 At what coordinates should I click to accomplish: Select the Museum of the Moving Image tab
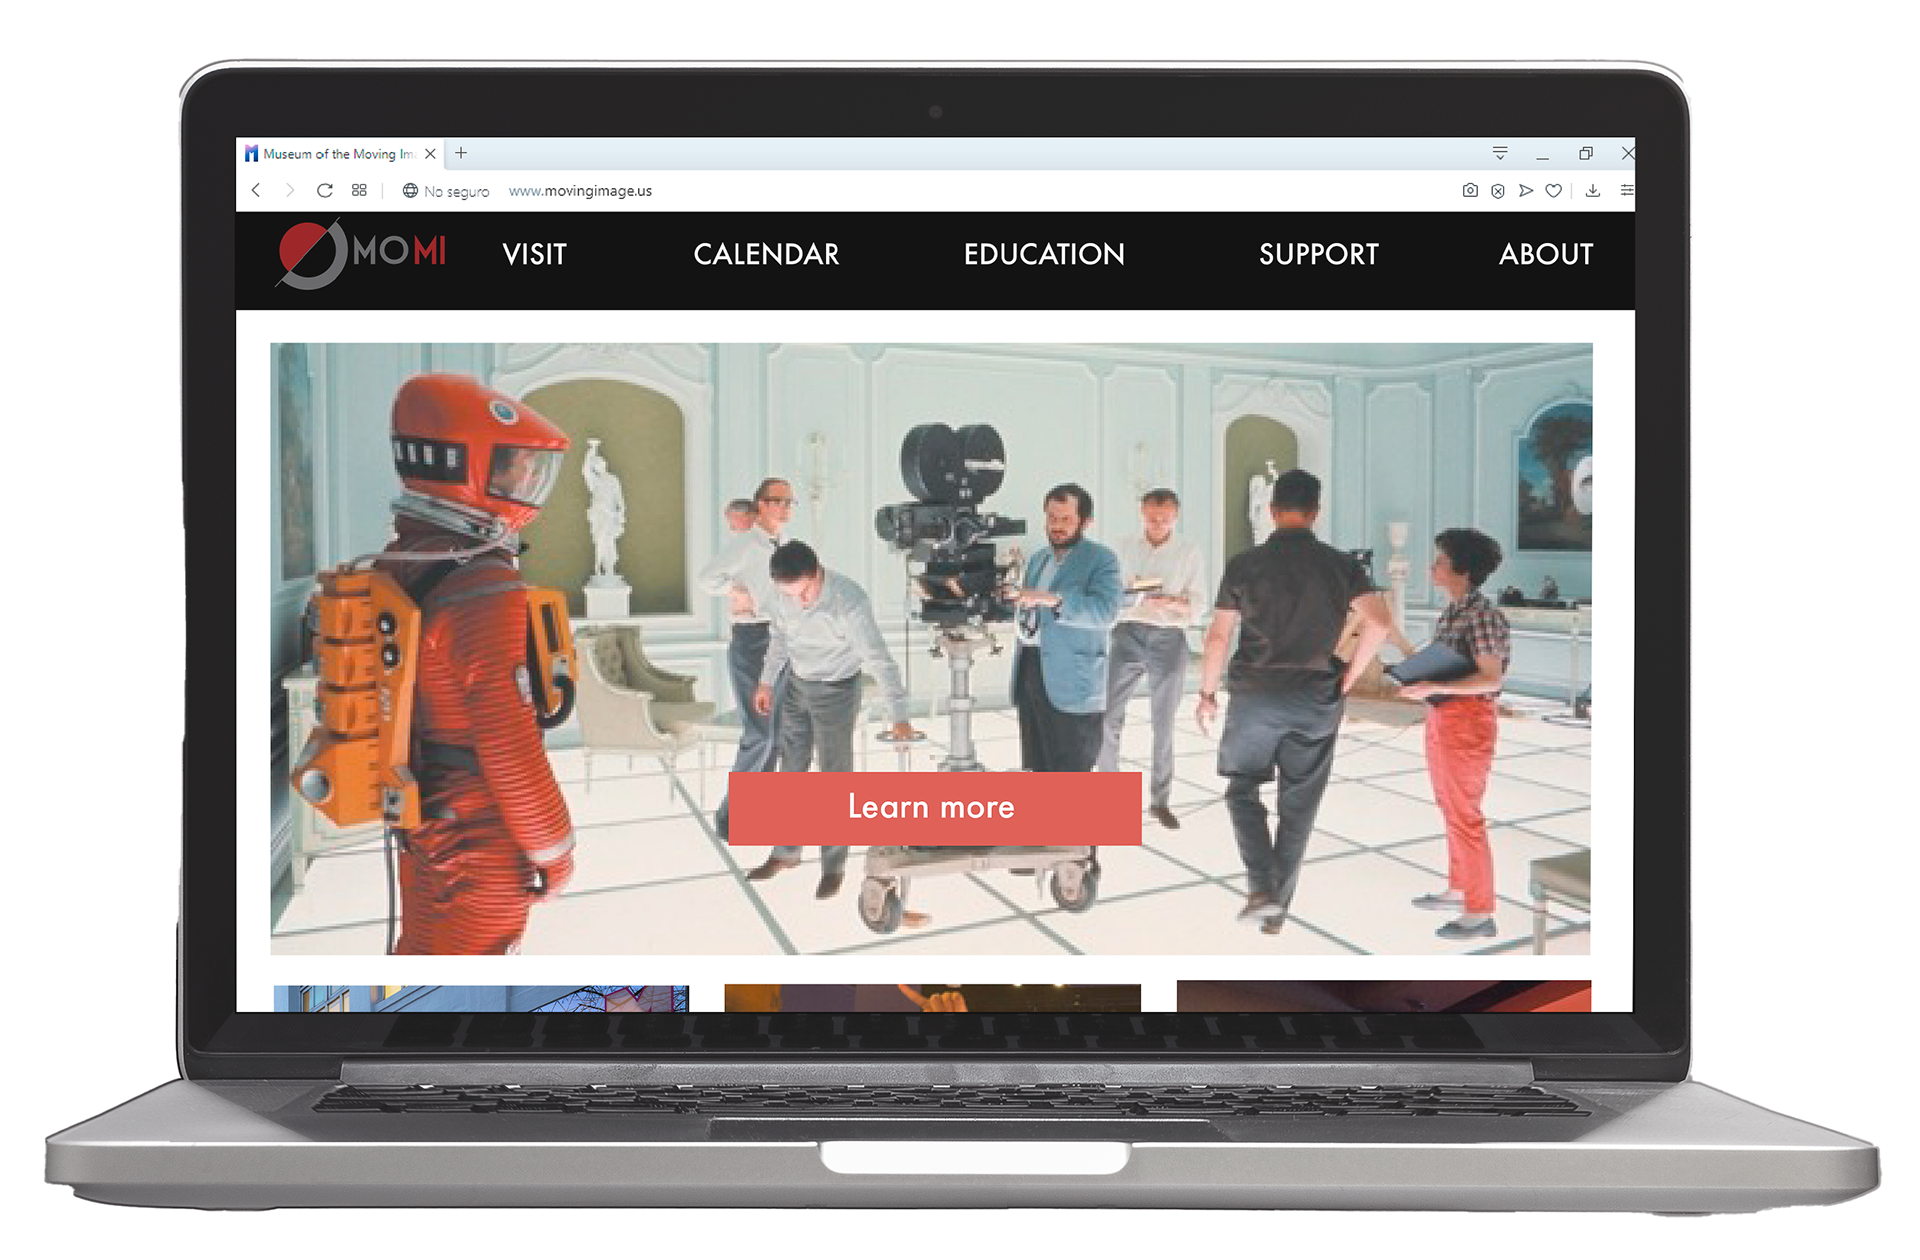click(338, 154)
